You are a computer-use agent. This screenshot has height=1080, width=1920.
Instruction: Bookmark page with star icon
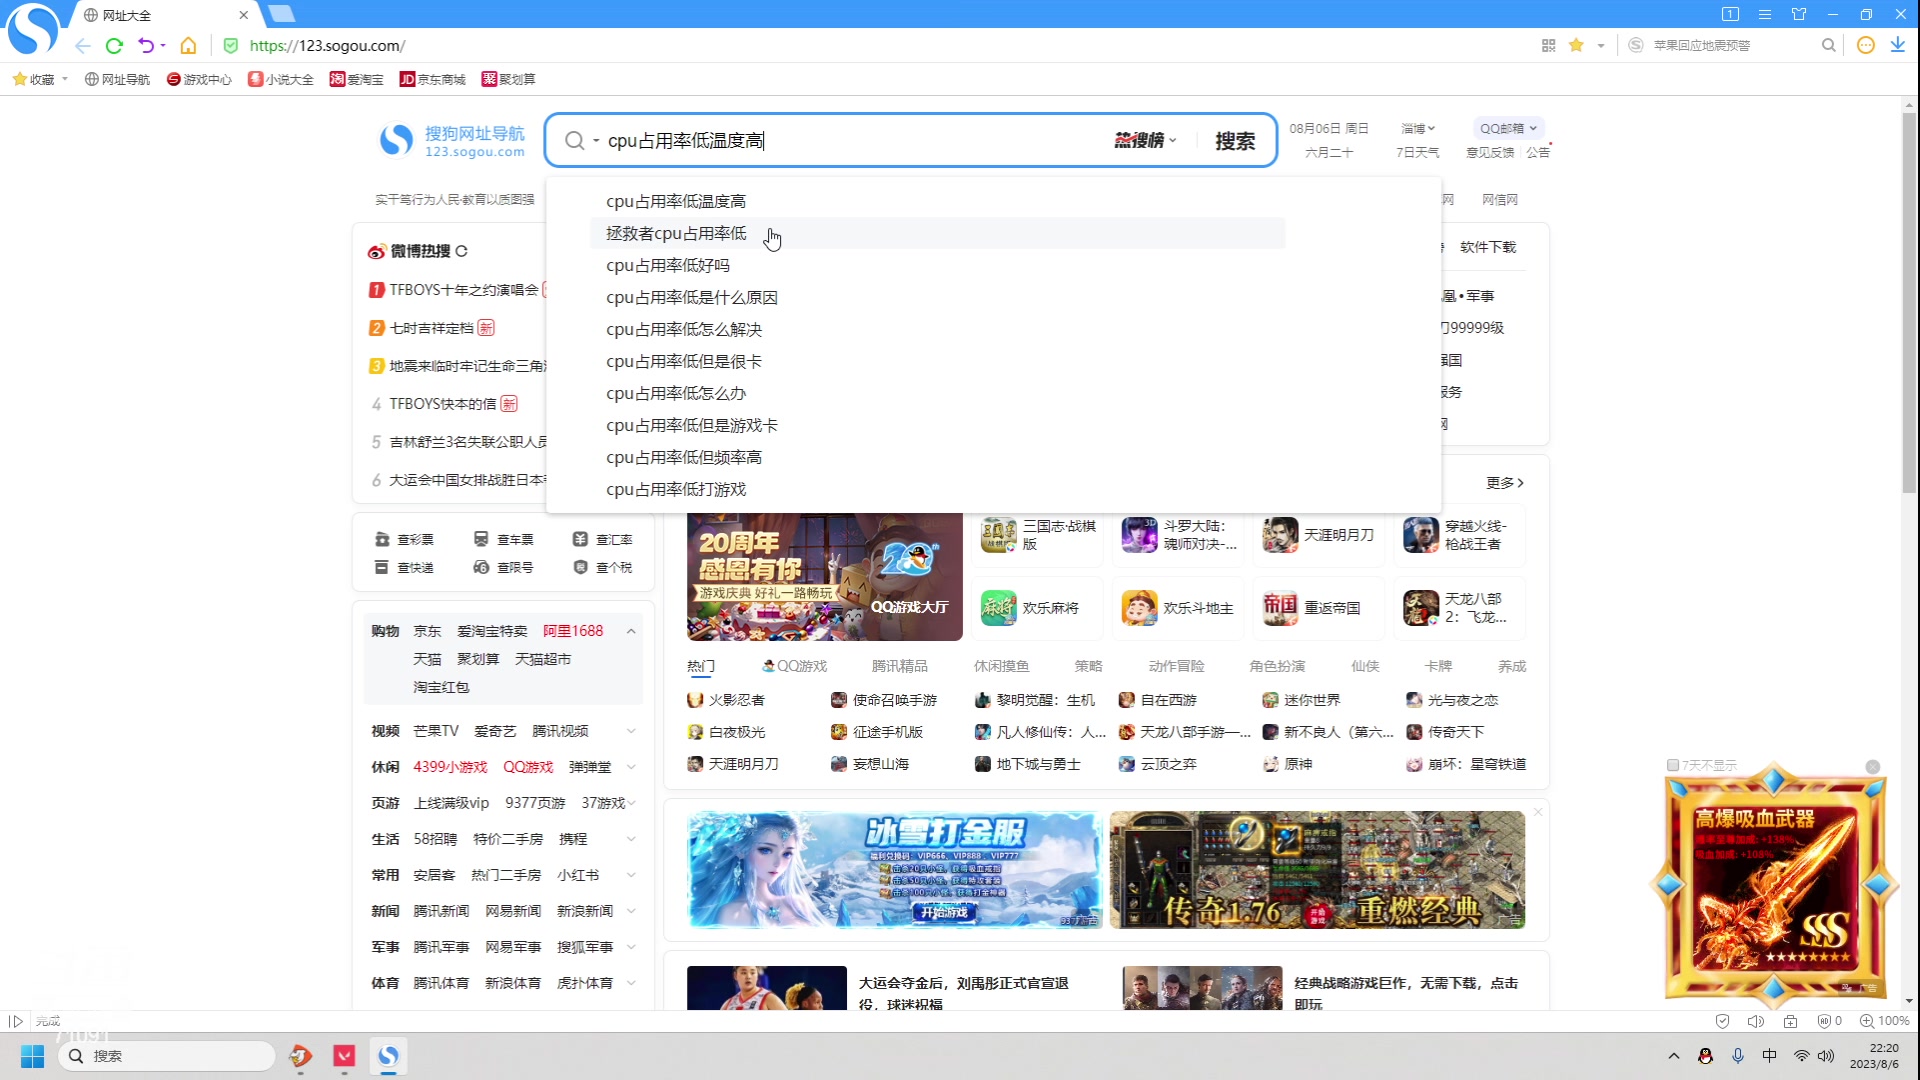[x=1576, y=45]
